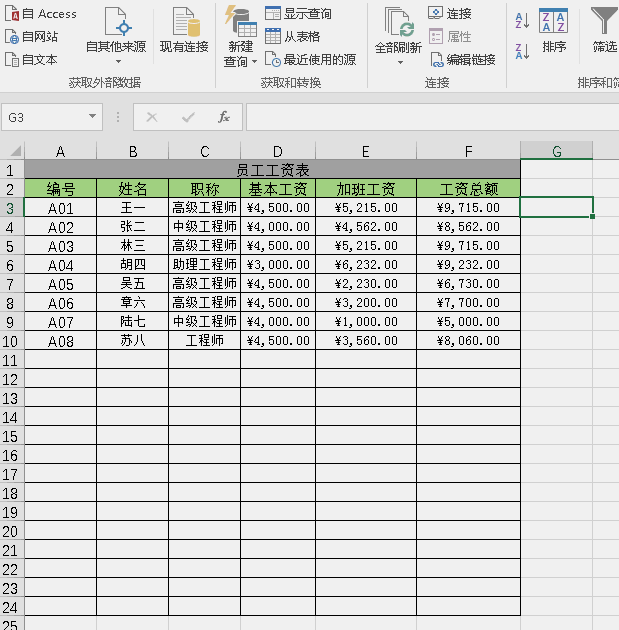Click 连接 in the connections group
Image resolution: width=619 pixels, height=630 pixels.
[449, 14]
